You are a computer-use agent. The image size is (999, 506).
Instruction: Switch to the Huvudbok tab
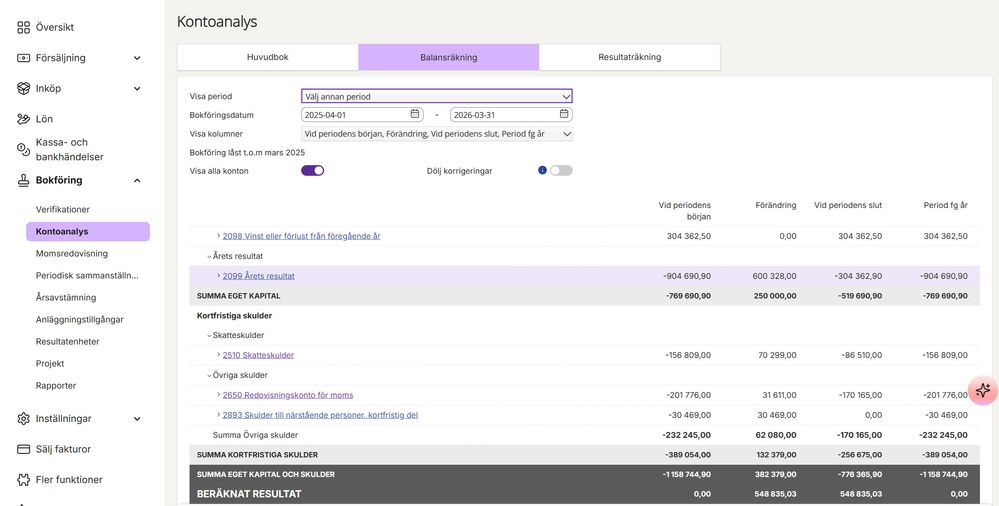268,57
